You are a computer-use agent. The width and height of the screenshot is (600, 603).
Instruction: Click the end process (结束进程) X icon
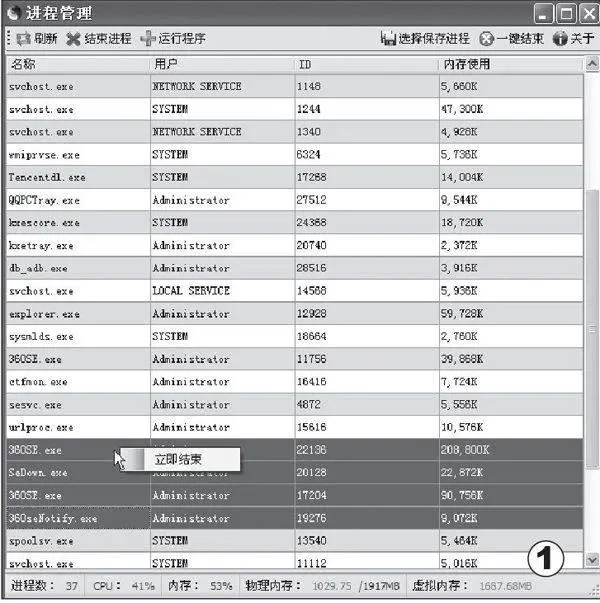[74, 39]
